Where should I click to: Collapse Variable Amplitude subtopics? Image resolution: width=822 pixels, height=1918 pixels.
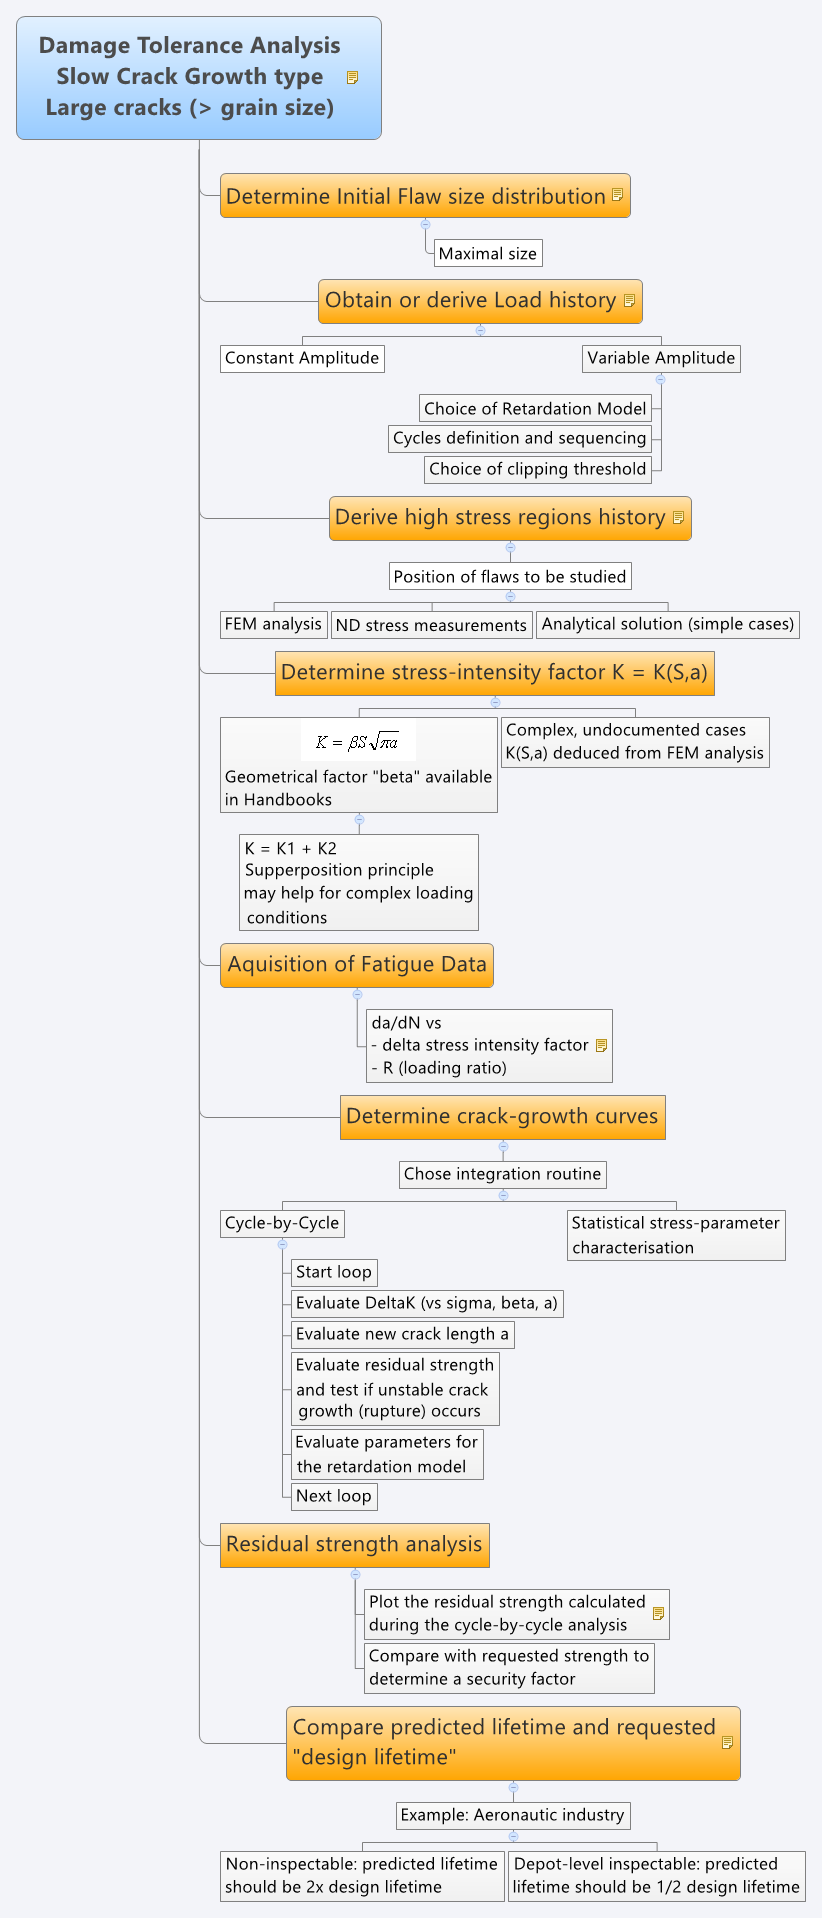pos(661,380)
